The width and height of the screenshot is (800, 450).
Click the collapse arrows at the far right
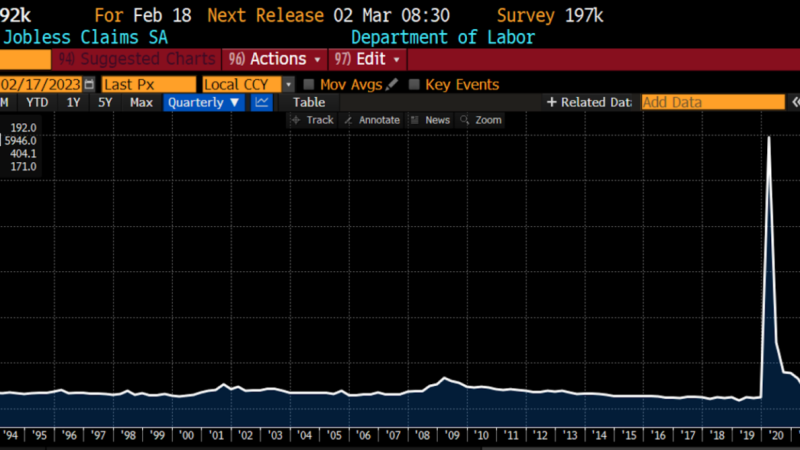795,102
